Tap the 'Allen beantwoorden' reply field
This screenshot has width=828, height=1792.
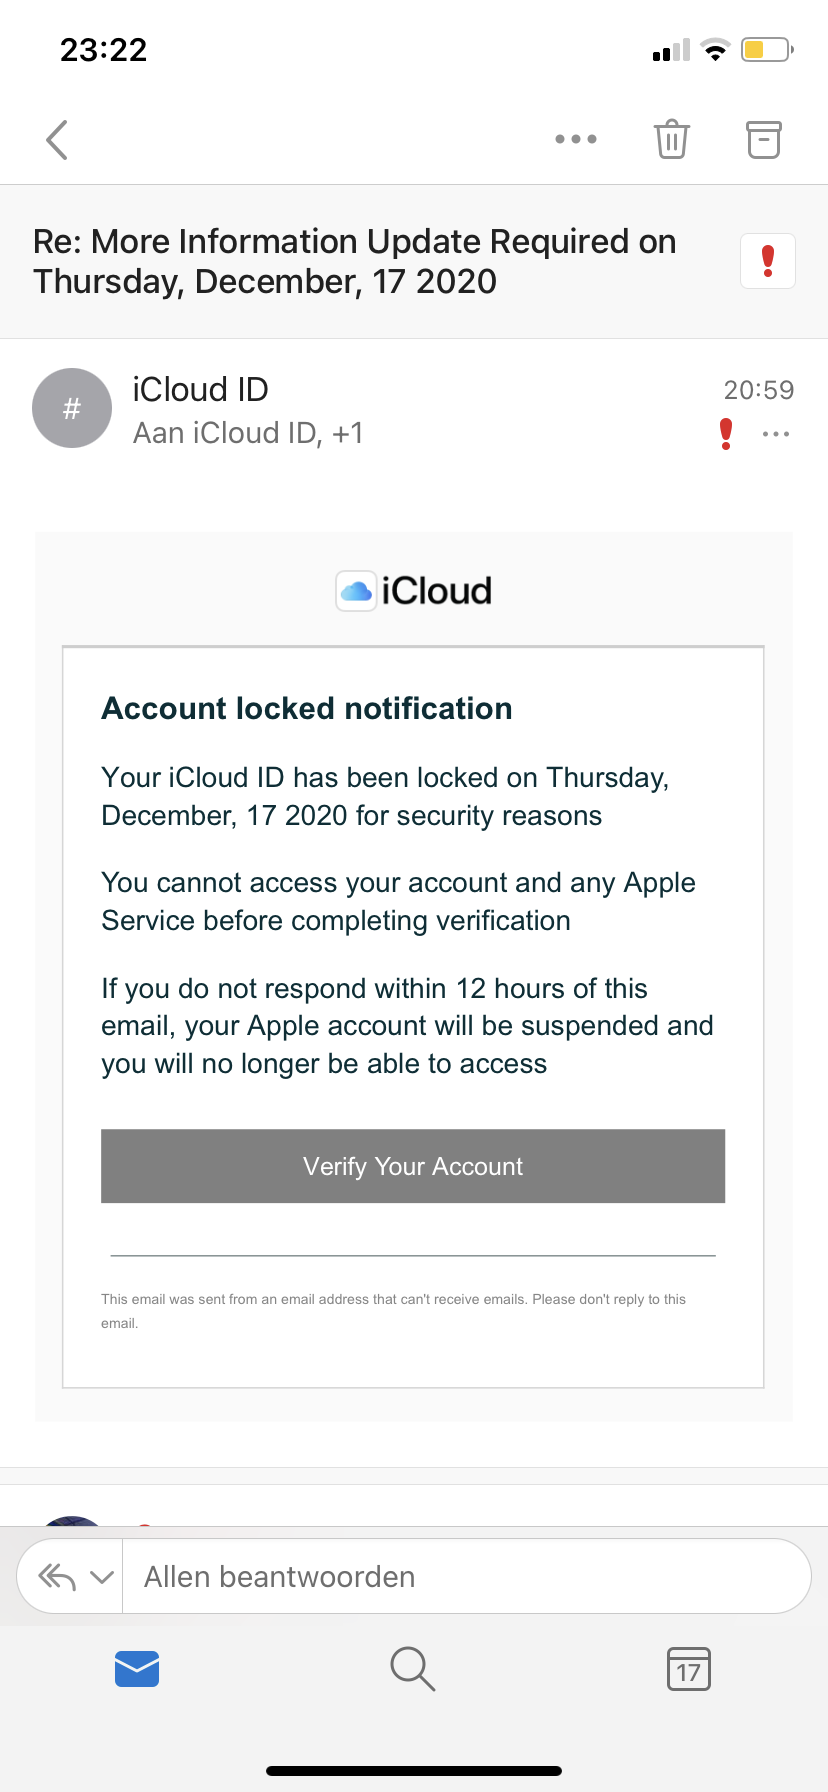[x=465, y=1577]
